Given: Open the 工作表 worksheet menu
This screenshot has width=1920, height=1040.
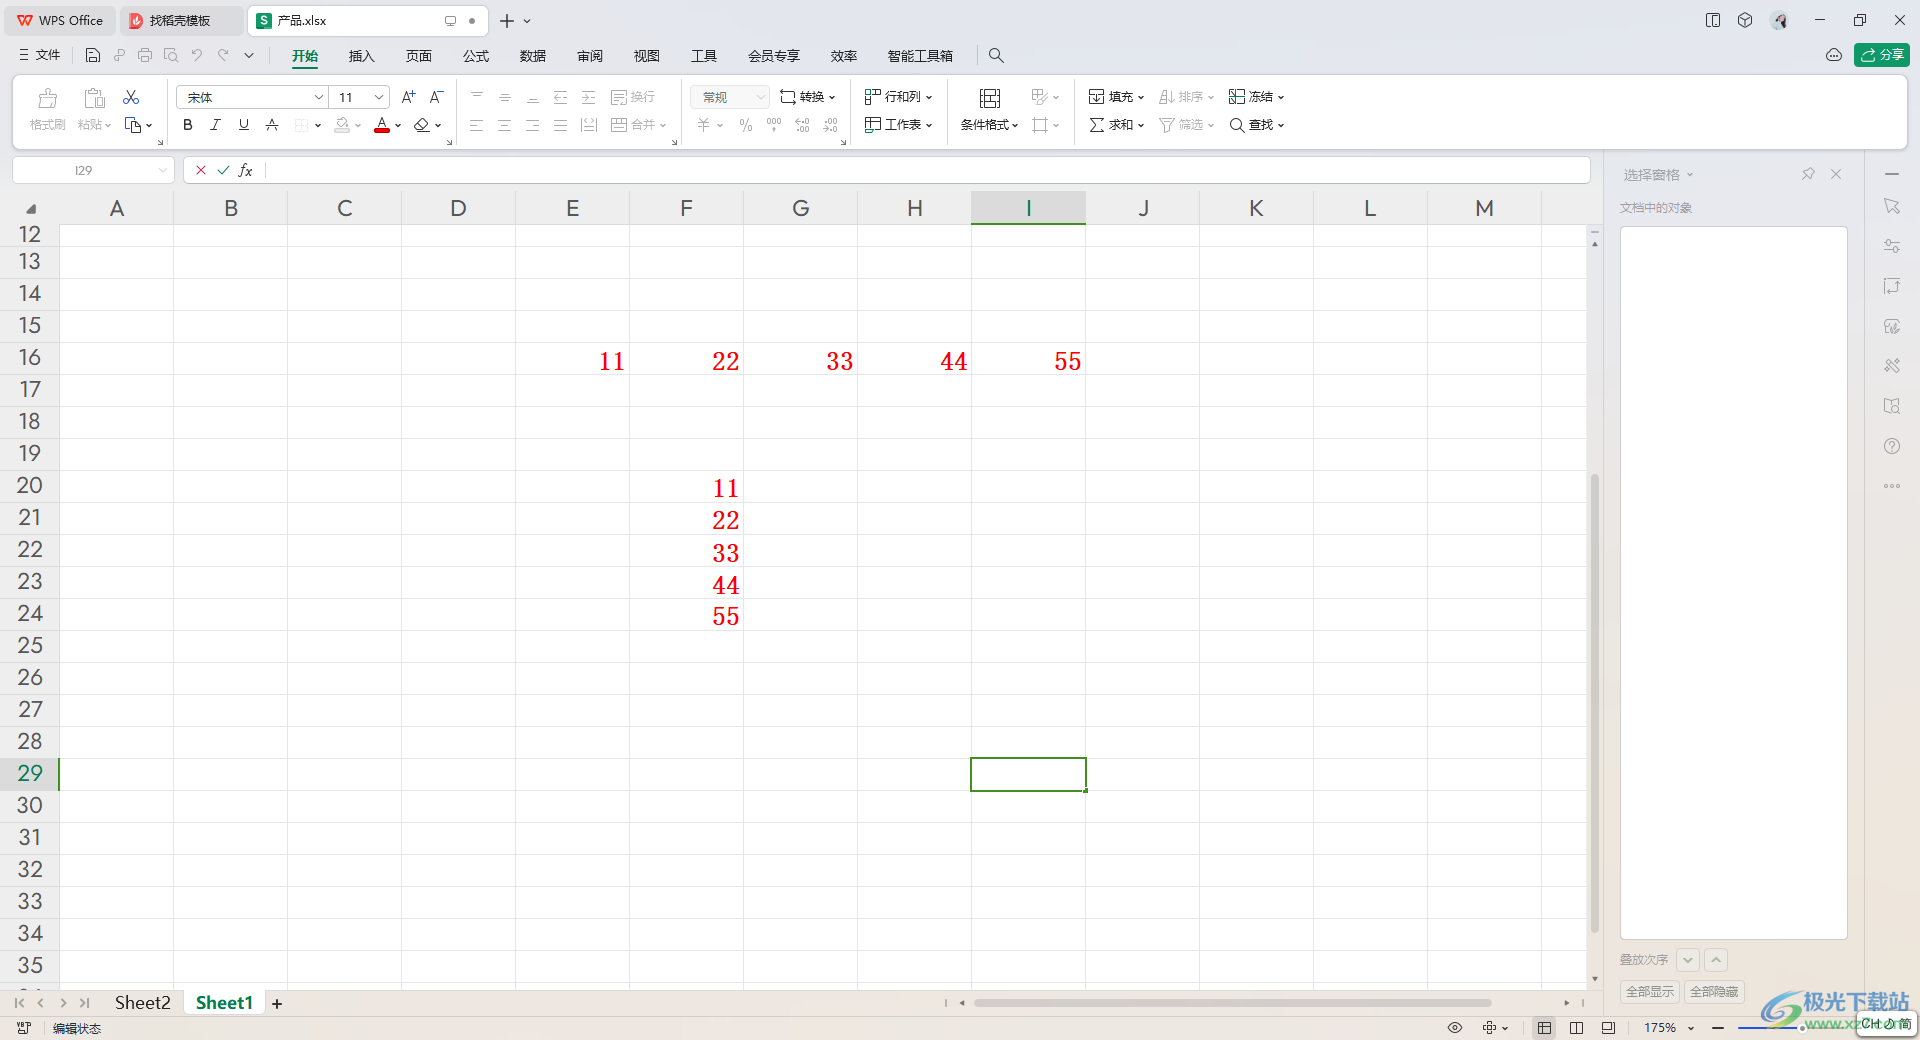Looking at the screenshot, I should [898, 125].
